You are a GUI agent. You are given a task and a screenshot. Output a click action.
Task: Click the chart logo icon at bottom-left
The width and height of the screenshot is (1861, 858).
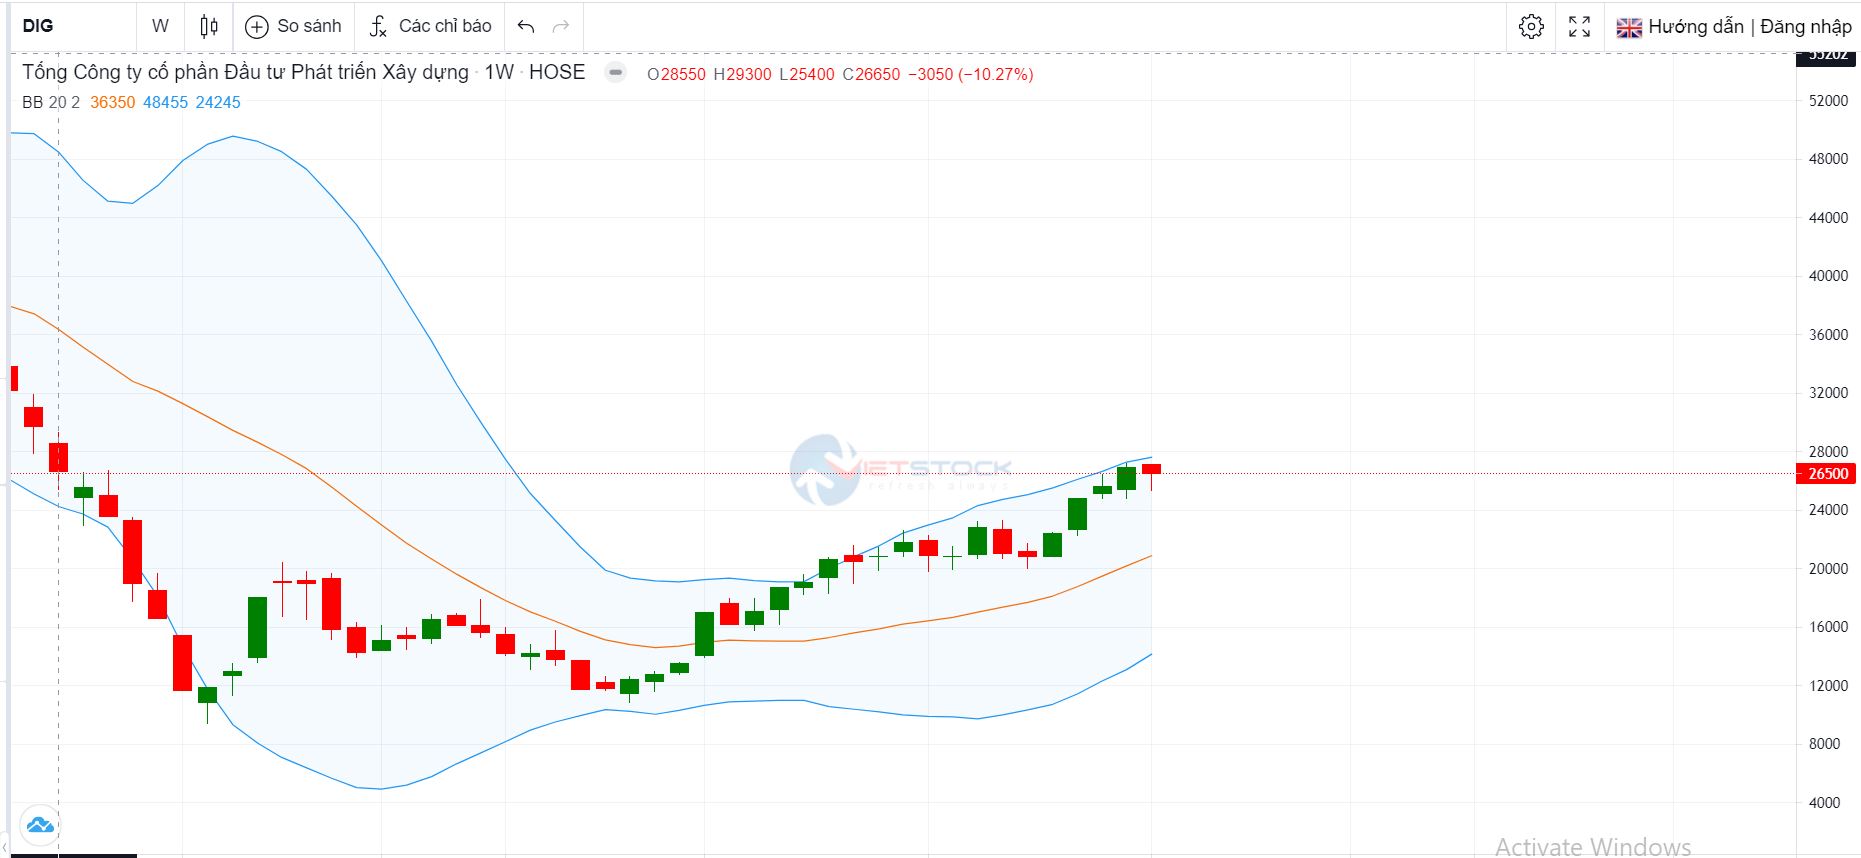click(x=40, y=825)
